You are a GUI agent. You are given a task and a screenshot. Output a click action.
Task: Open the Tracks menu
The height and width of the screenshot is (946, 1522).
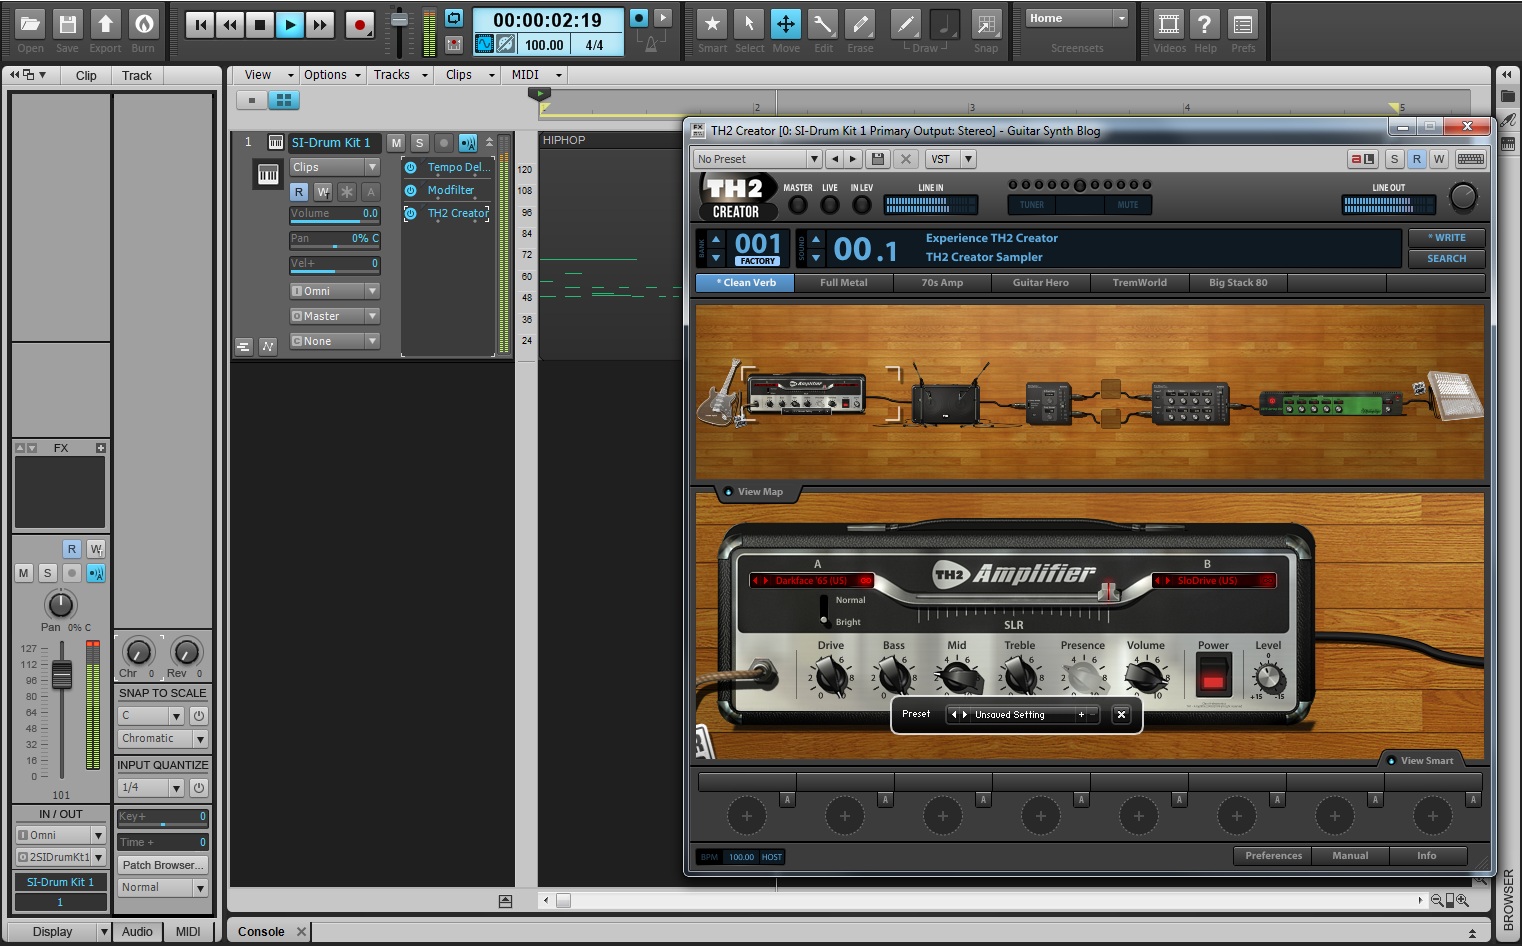coord(399,75)
